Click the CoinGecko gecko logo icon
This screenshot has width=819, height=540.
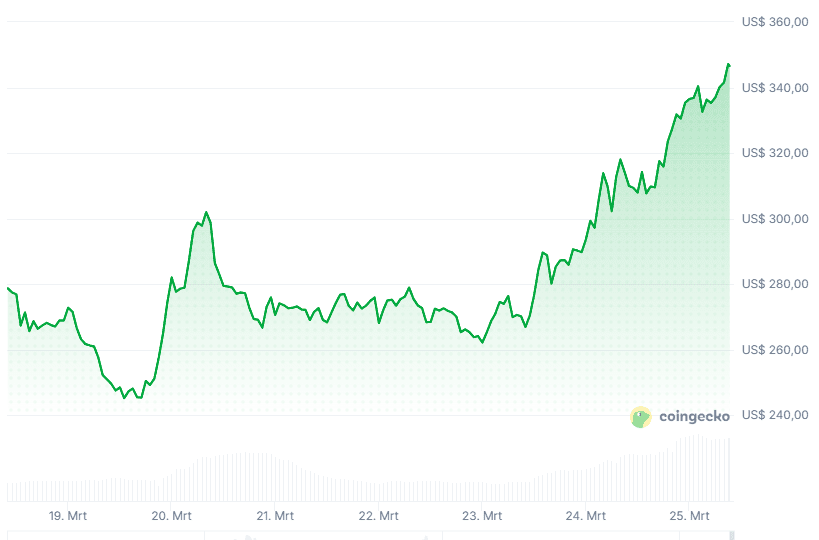tap(641, 417)
